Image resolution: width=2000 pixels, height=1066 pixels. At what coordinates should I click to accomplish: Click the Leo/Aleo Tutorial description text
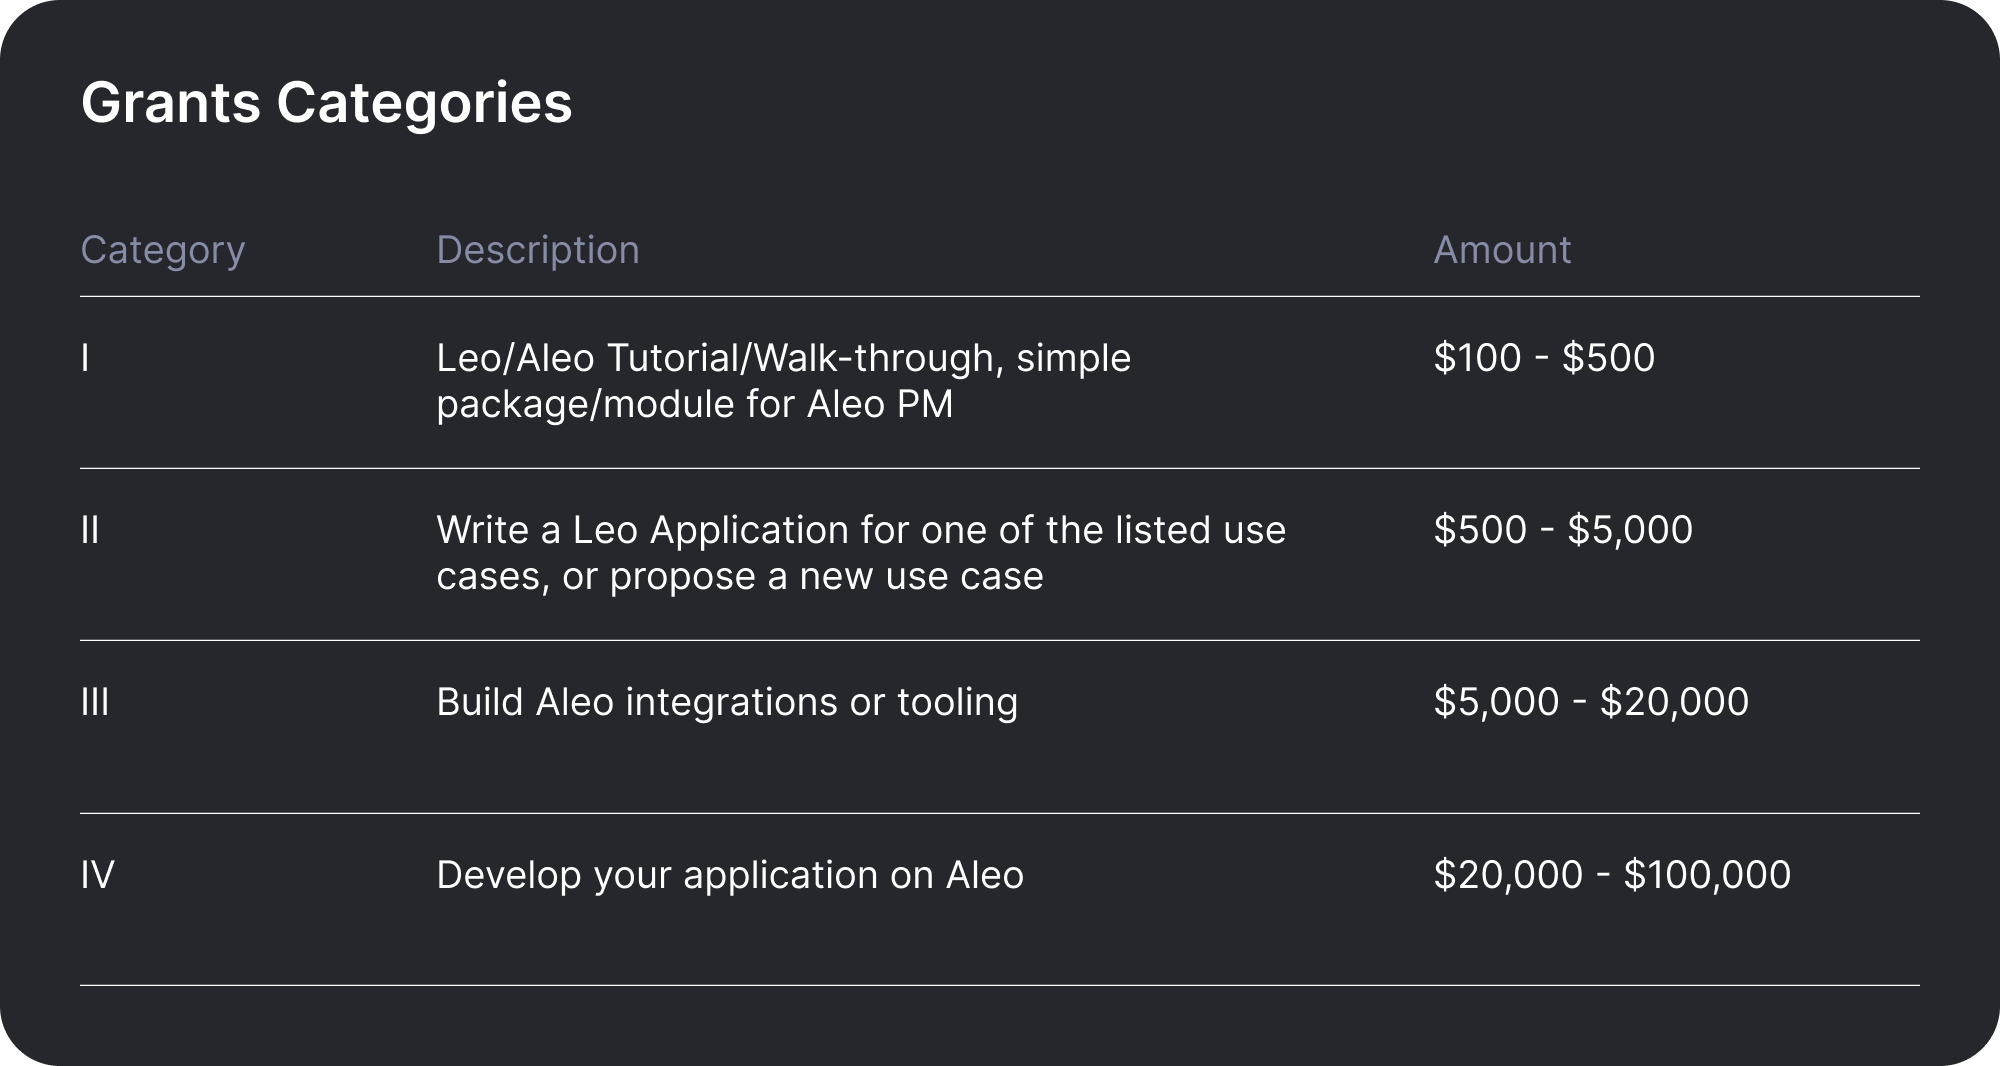point(783,380)
